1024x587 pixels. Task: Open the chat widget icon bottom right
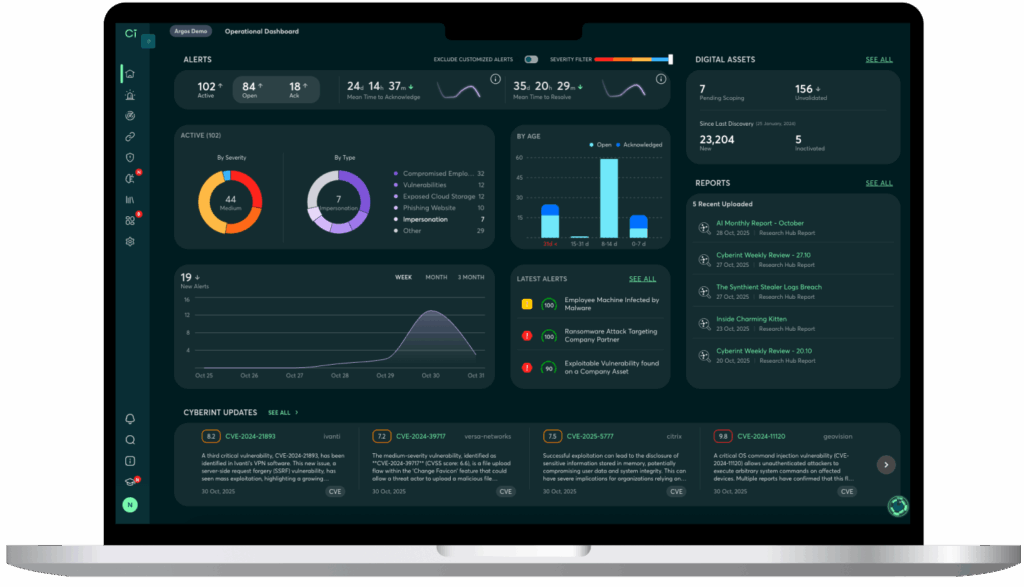point(897,507)
